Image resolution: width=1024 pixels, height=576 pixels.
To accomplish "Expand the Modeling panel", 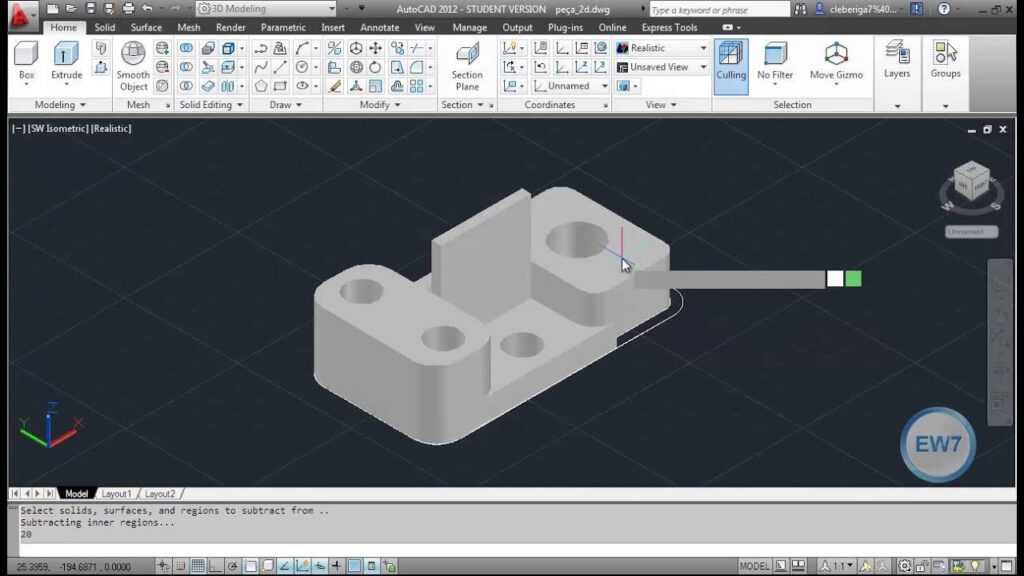I will tap(60, 104).
